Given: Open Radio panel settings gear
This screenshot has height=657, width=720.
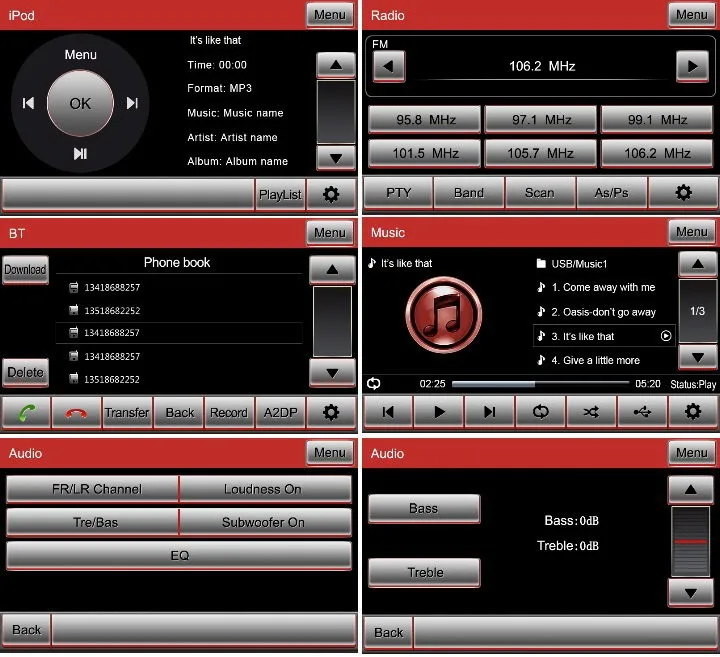Looking at the screenshot, I should (x=683, y=193).
